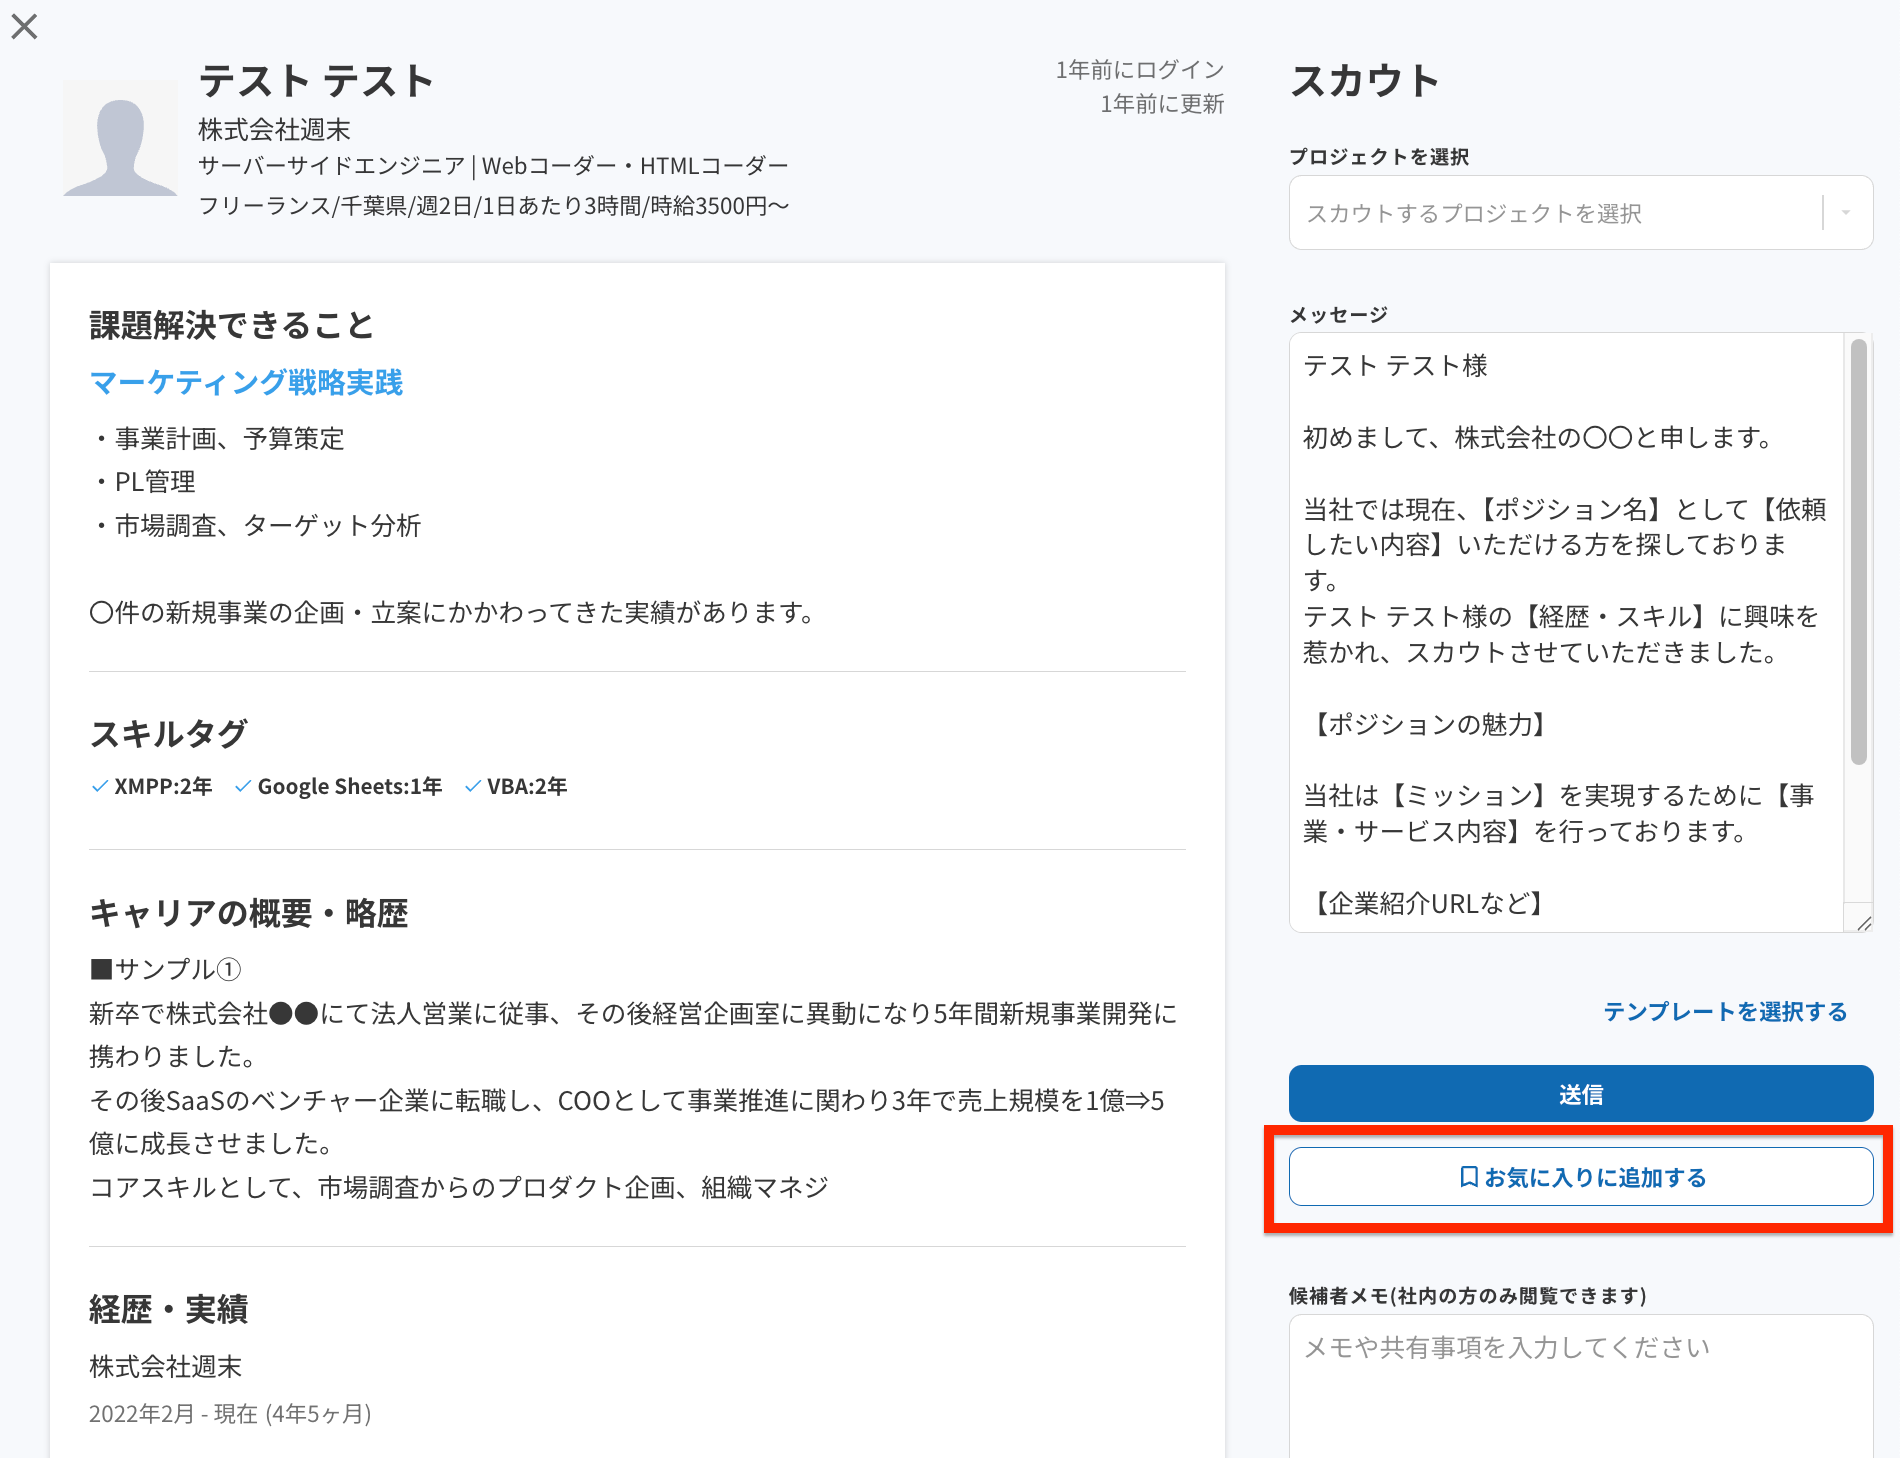Click the bookmark icon in favorites button

[1468, 1177]
